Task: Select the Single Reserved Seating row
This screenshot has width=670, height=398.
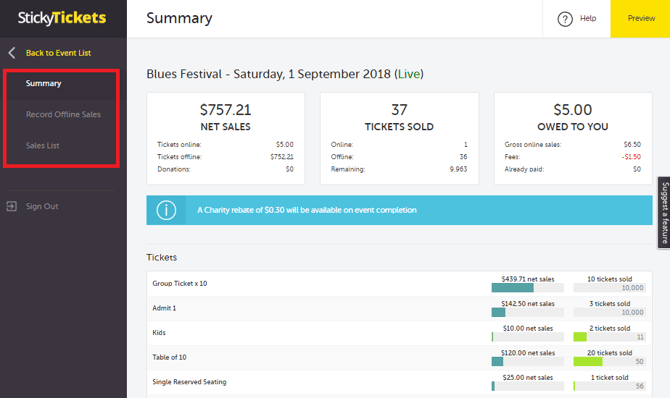Action: pyautogui.click(x=399, y=382)
